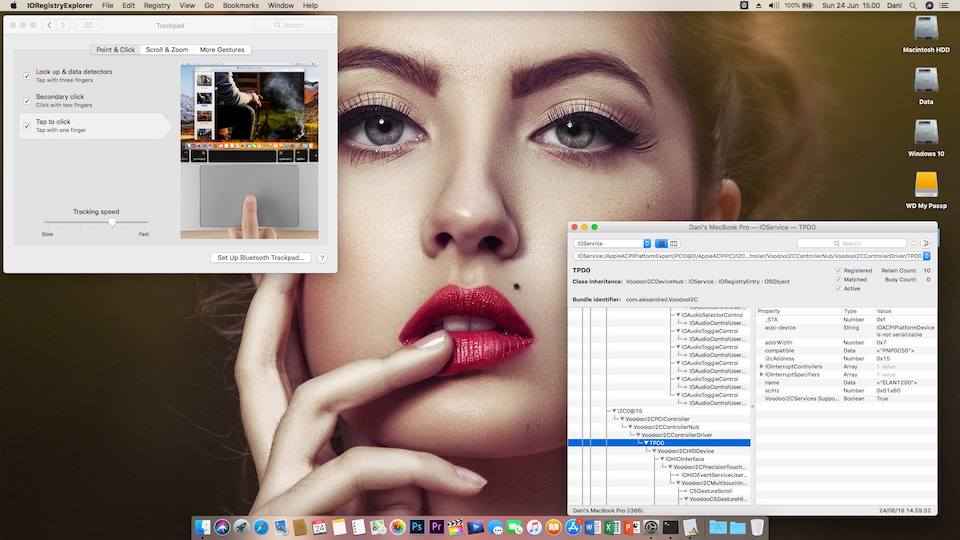The width and height of the screenshot is (960, 540).
Task: Show all preferences grid button in Trackpad window
Action: [88, 25]
